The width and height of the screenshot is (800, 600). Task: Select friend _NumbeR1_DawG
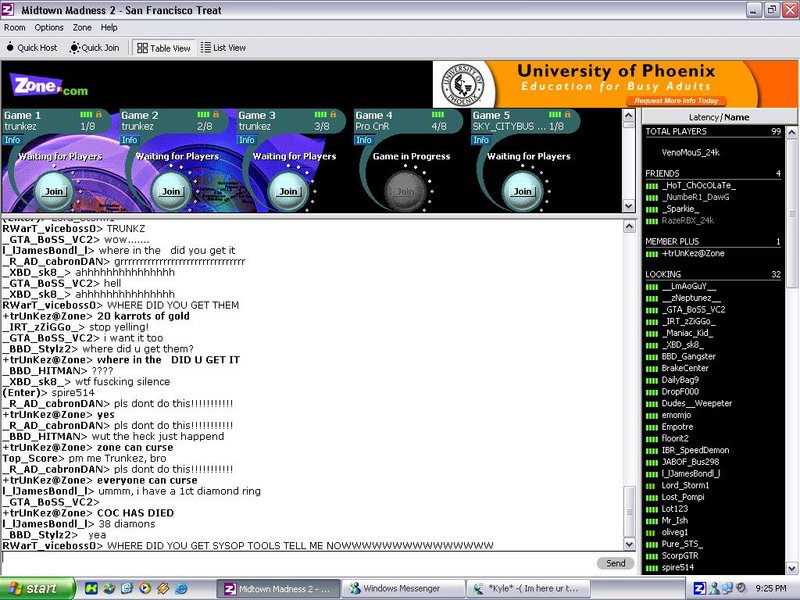695,197
